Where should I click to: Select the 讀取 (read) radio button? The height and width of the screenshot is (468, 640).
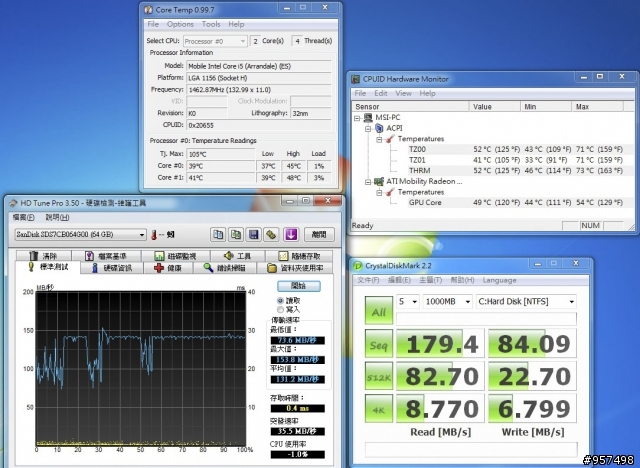[x=280, y=300]
